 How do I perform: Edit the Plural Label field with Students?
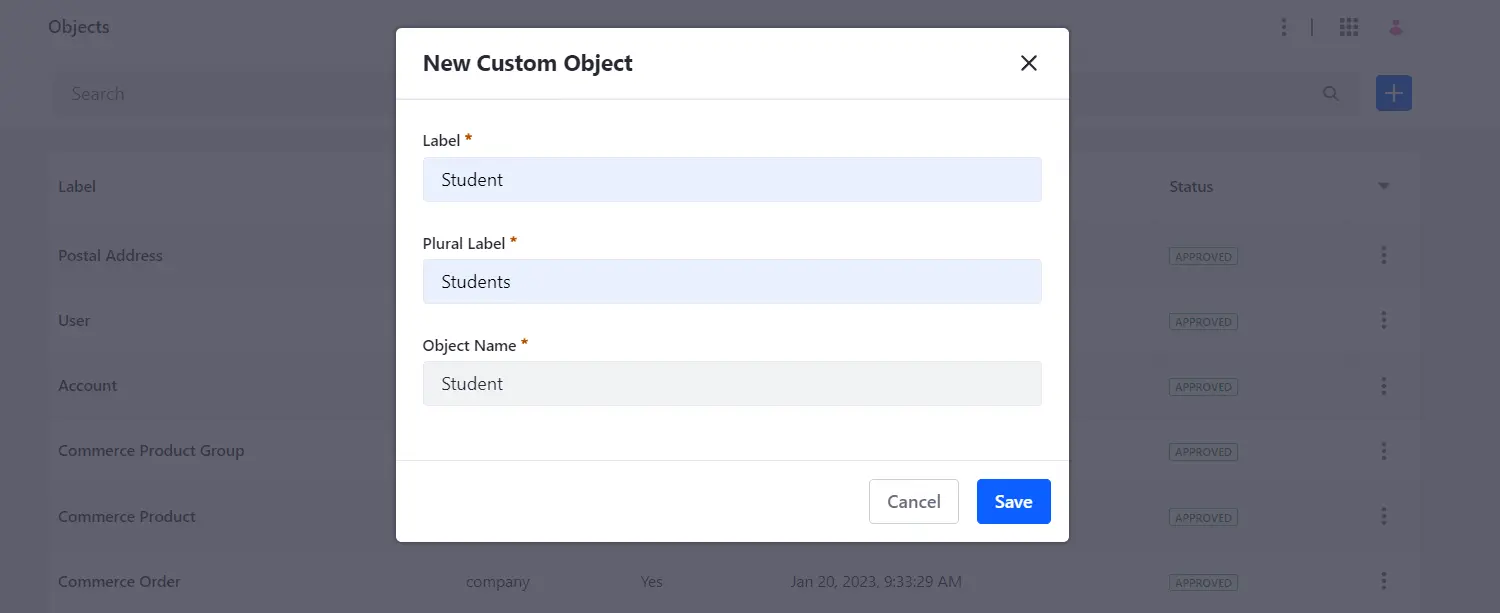[732, 281]
